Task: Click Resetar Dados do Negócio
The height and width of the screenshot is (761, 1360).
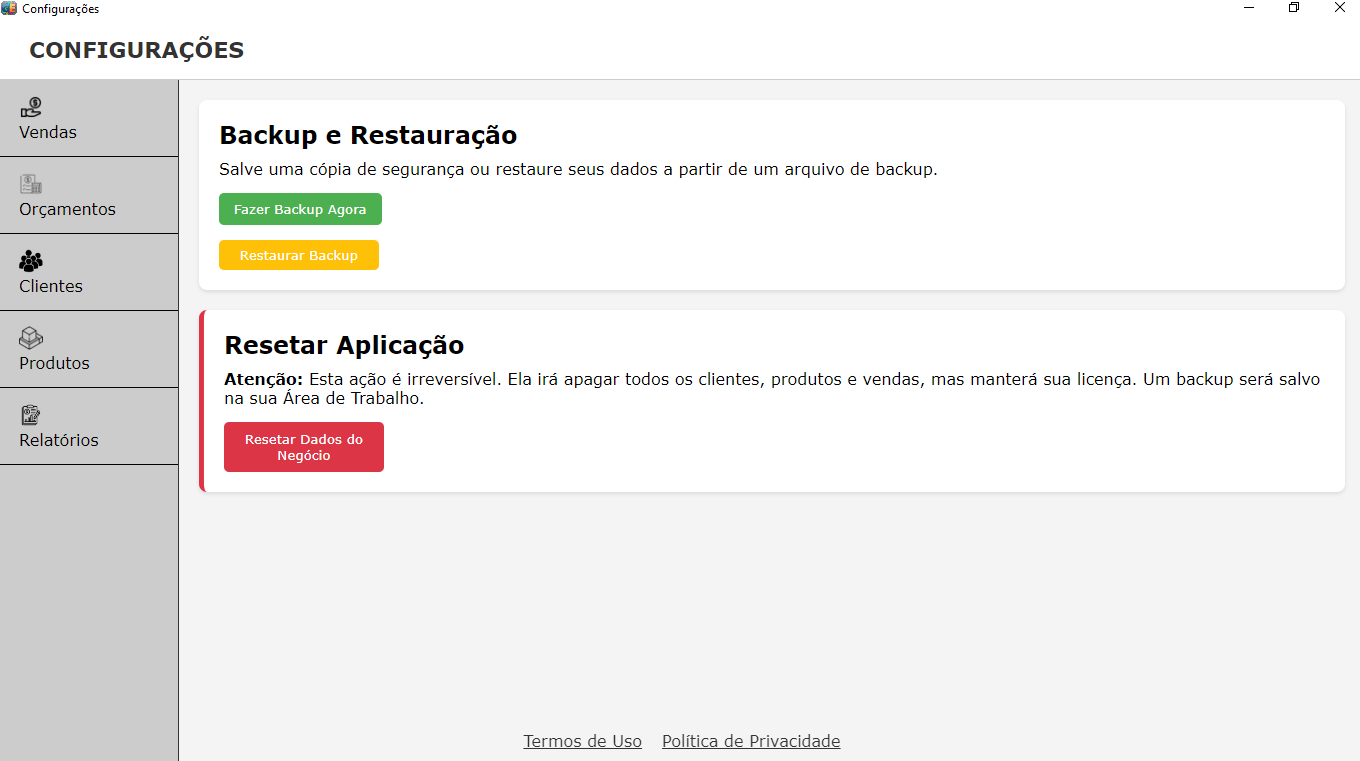Action: pyautogui.click(x=303, y=446)
